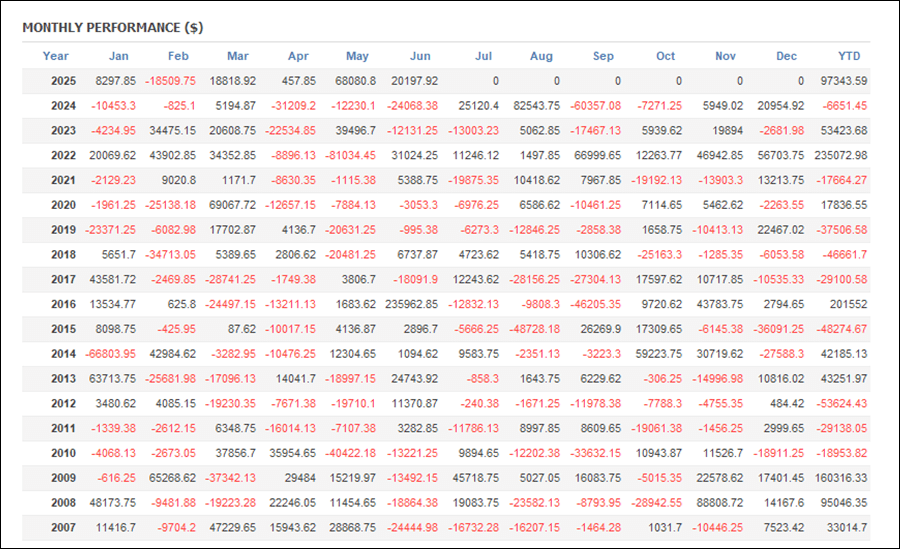Click the Jan column header
The width and height of the screenshot is (900, 549).
coord(119,56)
